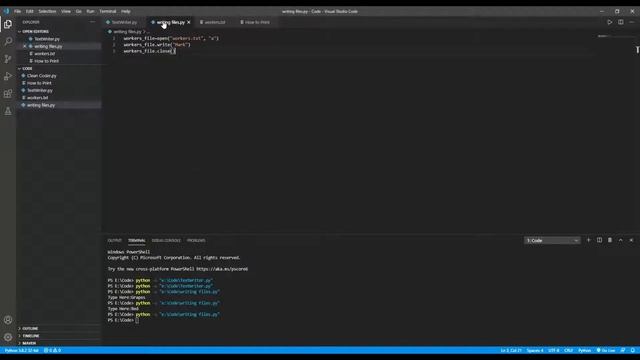Close the writing files.py editor tab
Image resolution: width=640 pixels, height=360 pixels.
click(189, 22)
